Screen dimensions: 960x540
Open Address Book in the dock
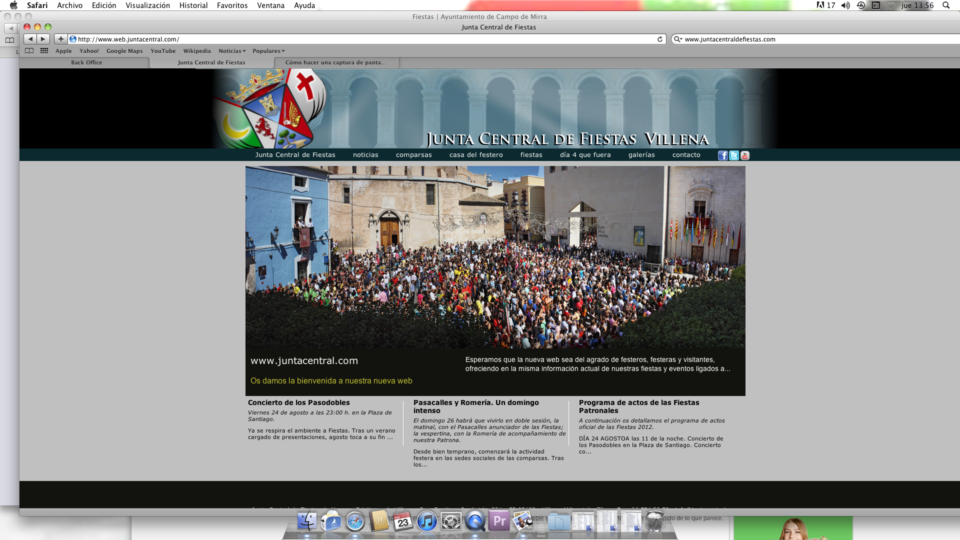(379, 521)
